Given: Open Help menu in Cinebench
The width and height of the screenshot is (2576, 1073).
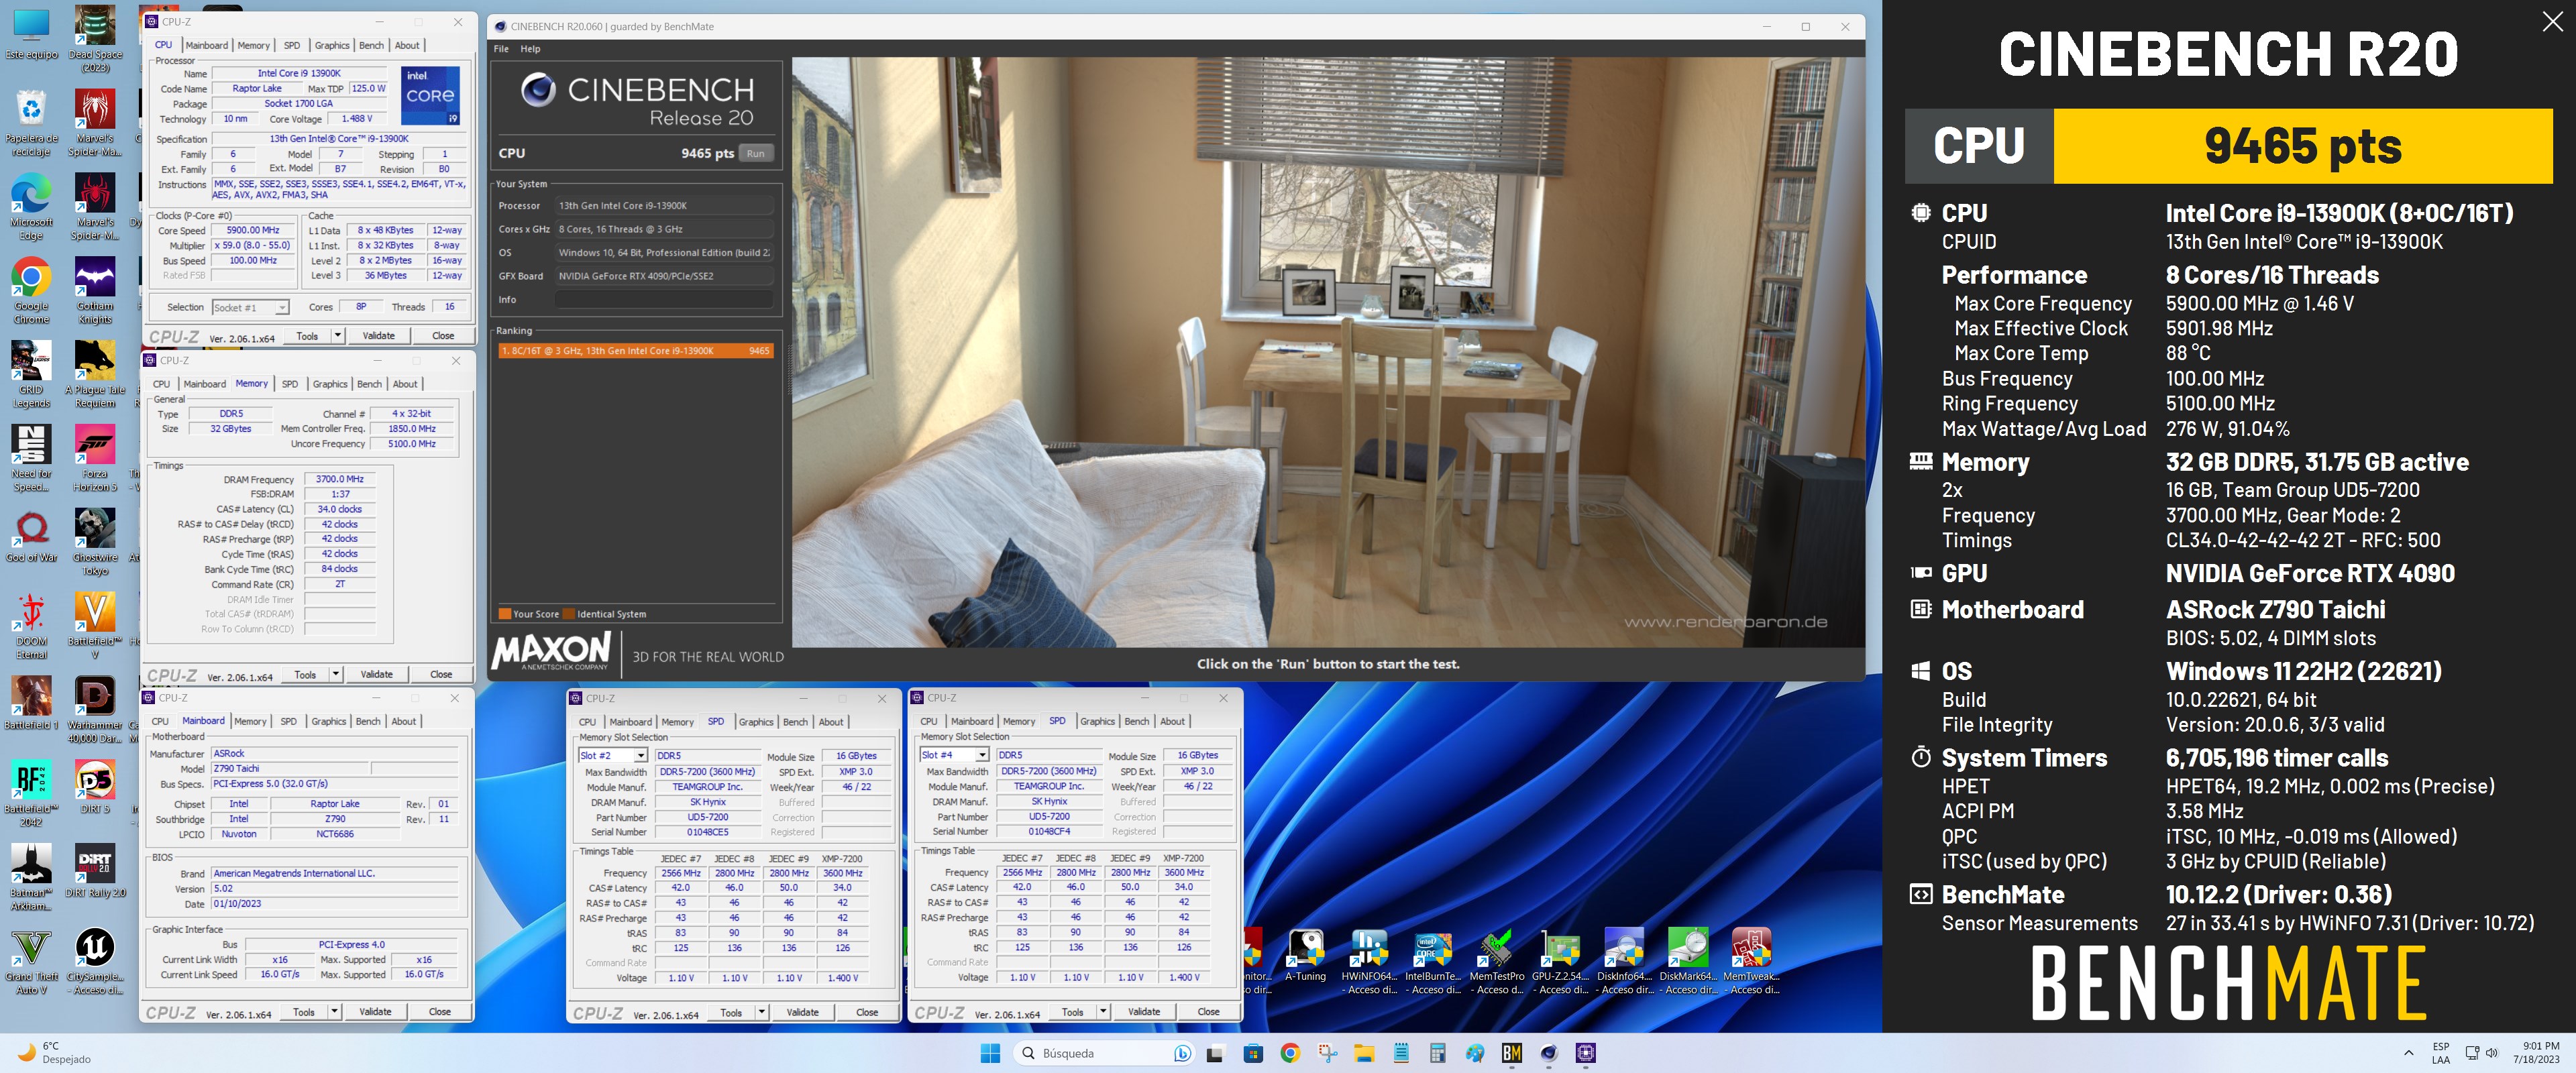Looking at the screenshot, I should 530,49.
